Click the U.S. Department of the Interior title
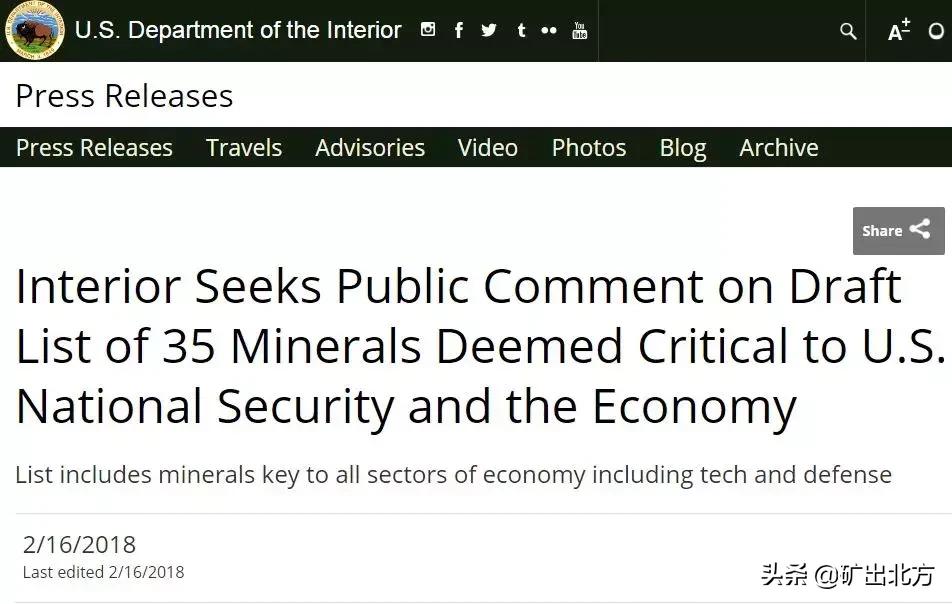952x604 pixels. pos(238,30)
